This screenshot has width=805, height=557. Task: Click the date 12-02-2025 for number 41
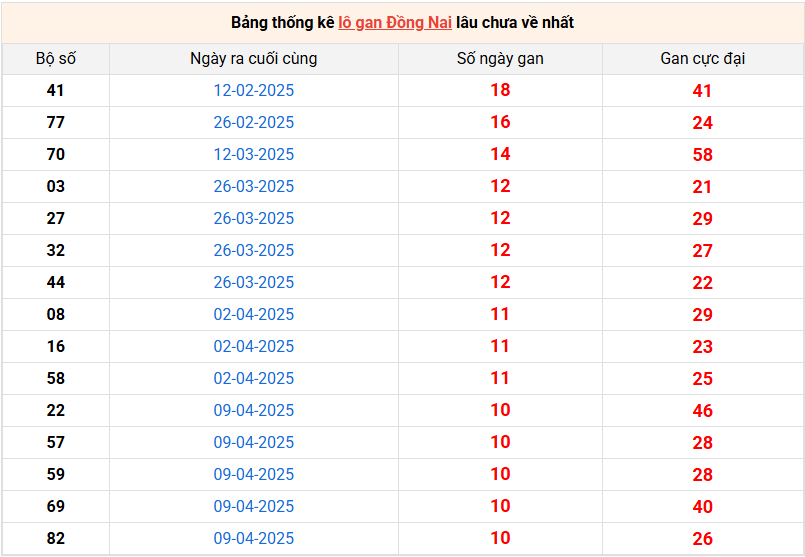254,91
